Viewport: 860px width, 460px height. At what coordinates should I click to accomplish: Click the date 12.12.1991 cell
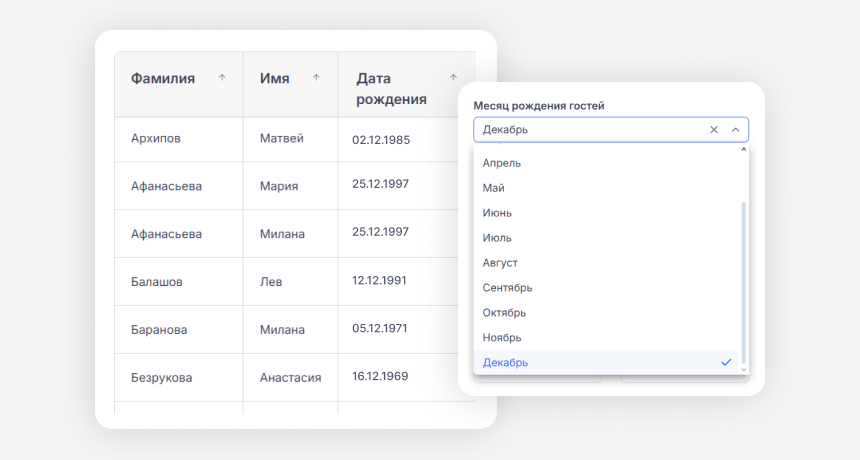380,281
